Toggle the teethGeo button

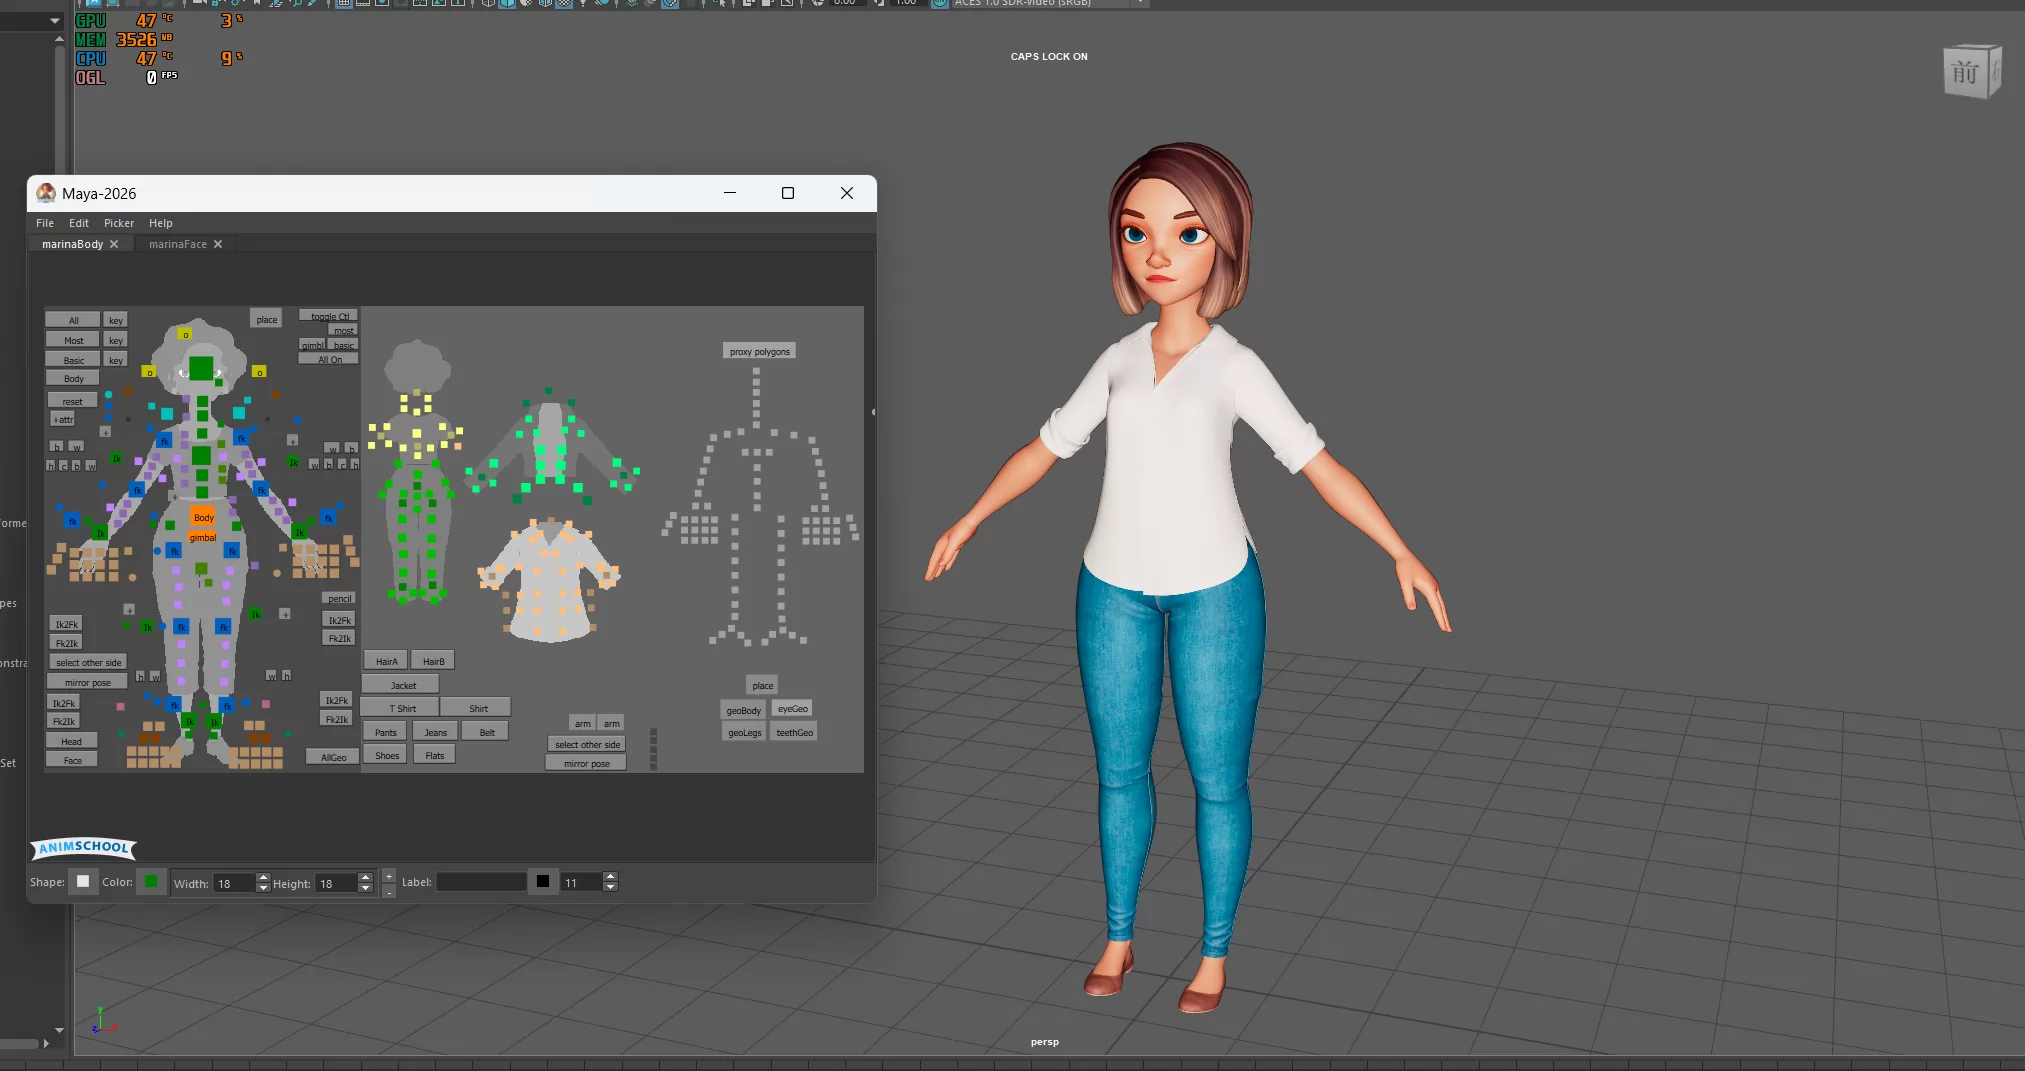[x=794, y=732]
